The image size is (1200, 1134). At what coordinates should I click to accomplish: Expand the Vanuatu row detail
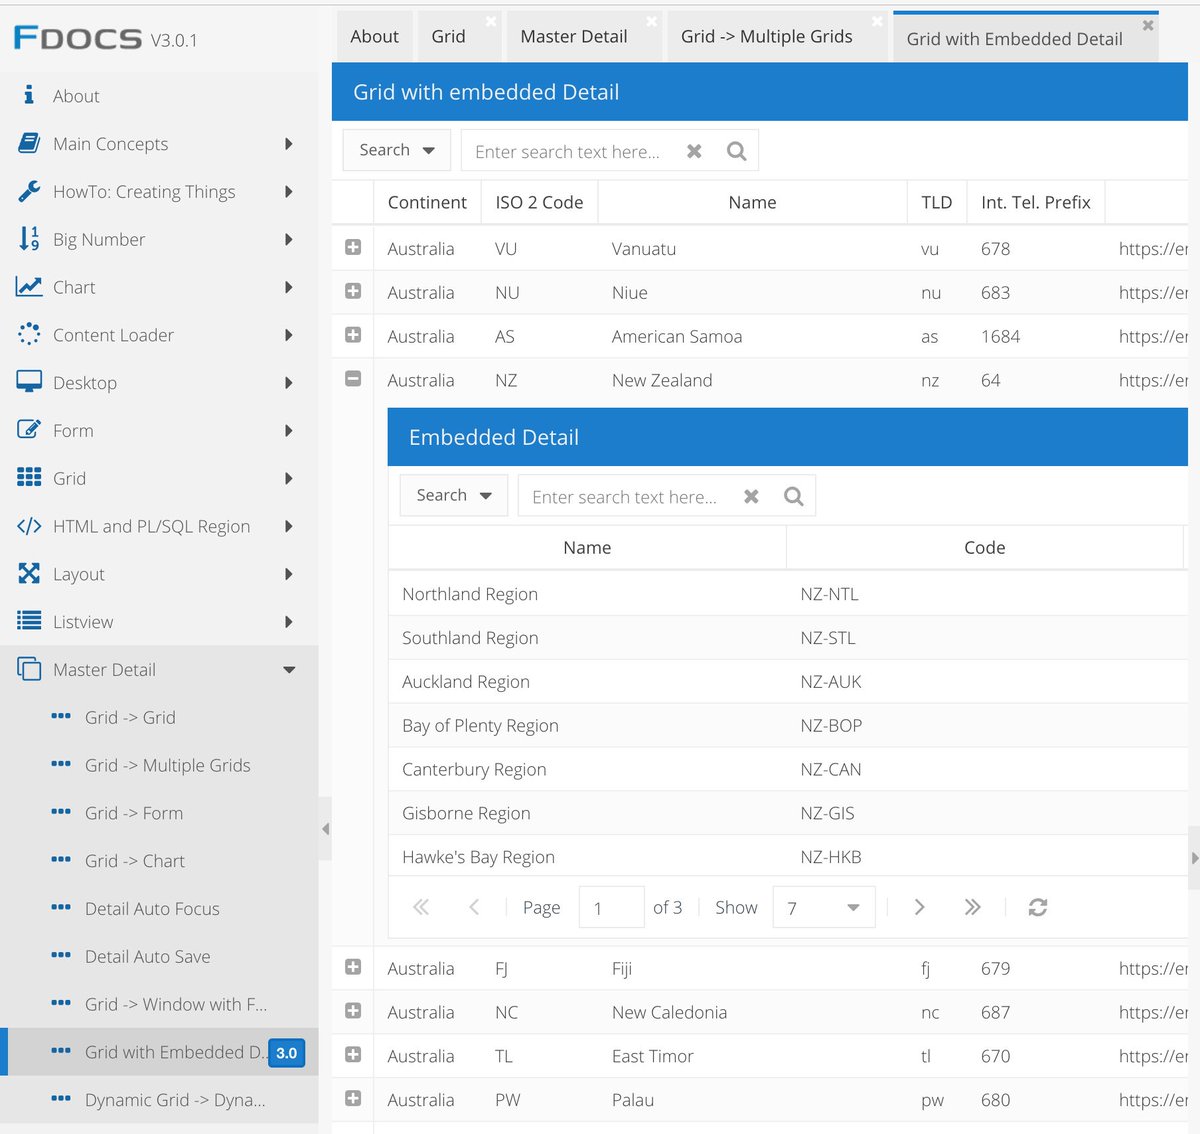tap(353, 247)
